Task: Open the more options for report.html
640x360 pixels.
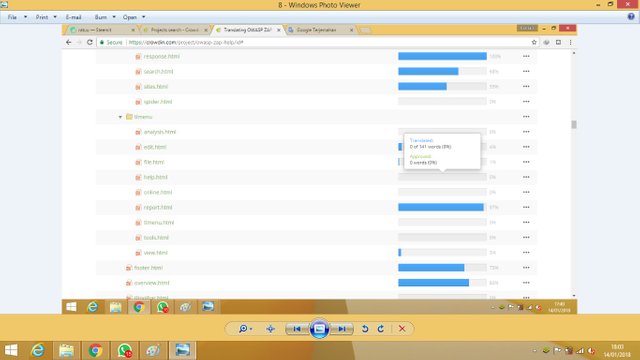Action: (x=526, y=207)
